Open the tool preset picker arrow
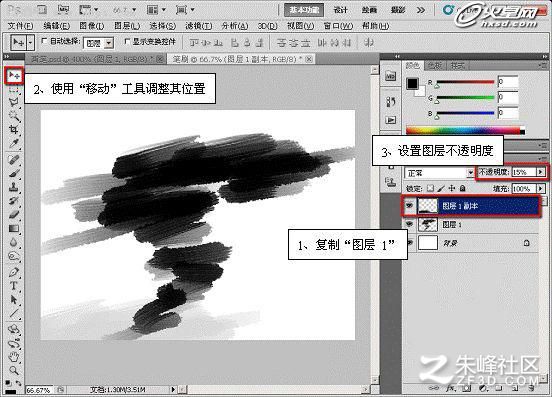This screenshot has height=397, width=552. coord(31,43)
